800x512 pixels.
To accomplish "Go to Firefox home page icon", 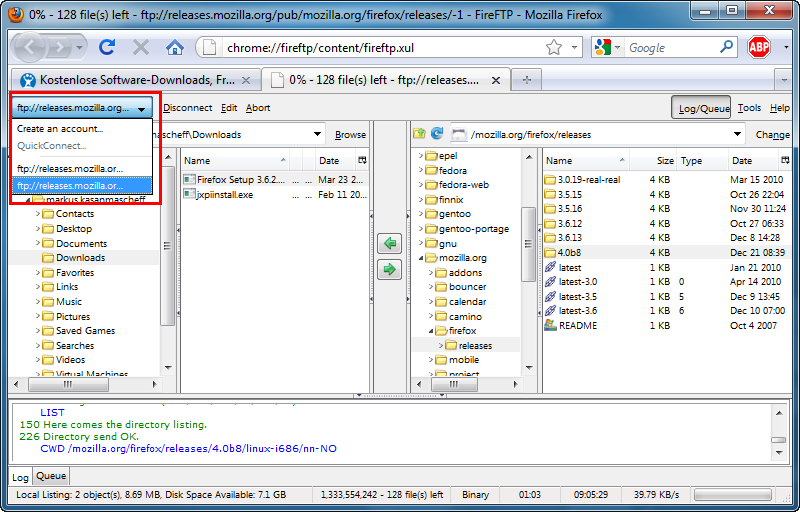I will click(175, 47).
